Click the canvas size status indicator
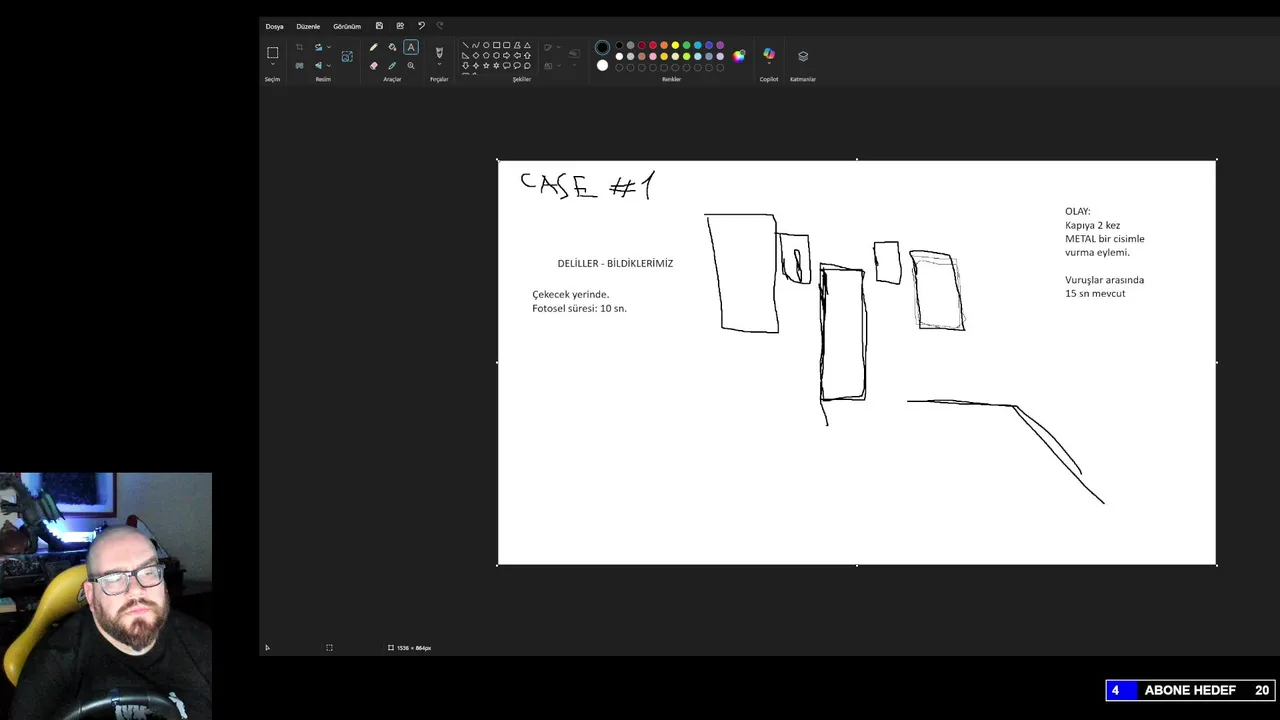Viewport: 1280px width, 720px height. click(410, 648)
